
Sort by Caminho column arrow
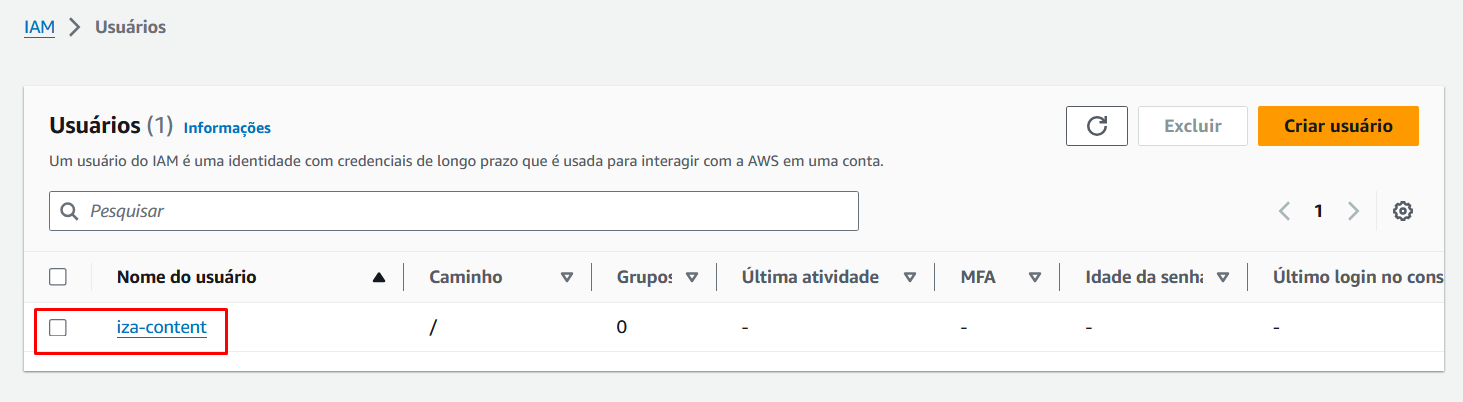pos(567,278)
